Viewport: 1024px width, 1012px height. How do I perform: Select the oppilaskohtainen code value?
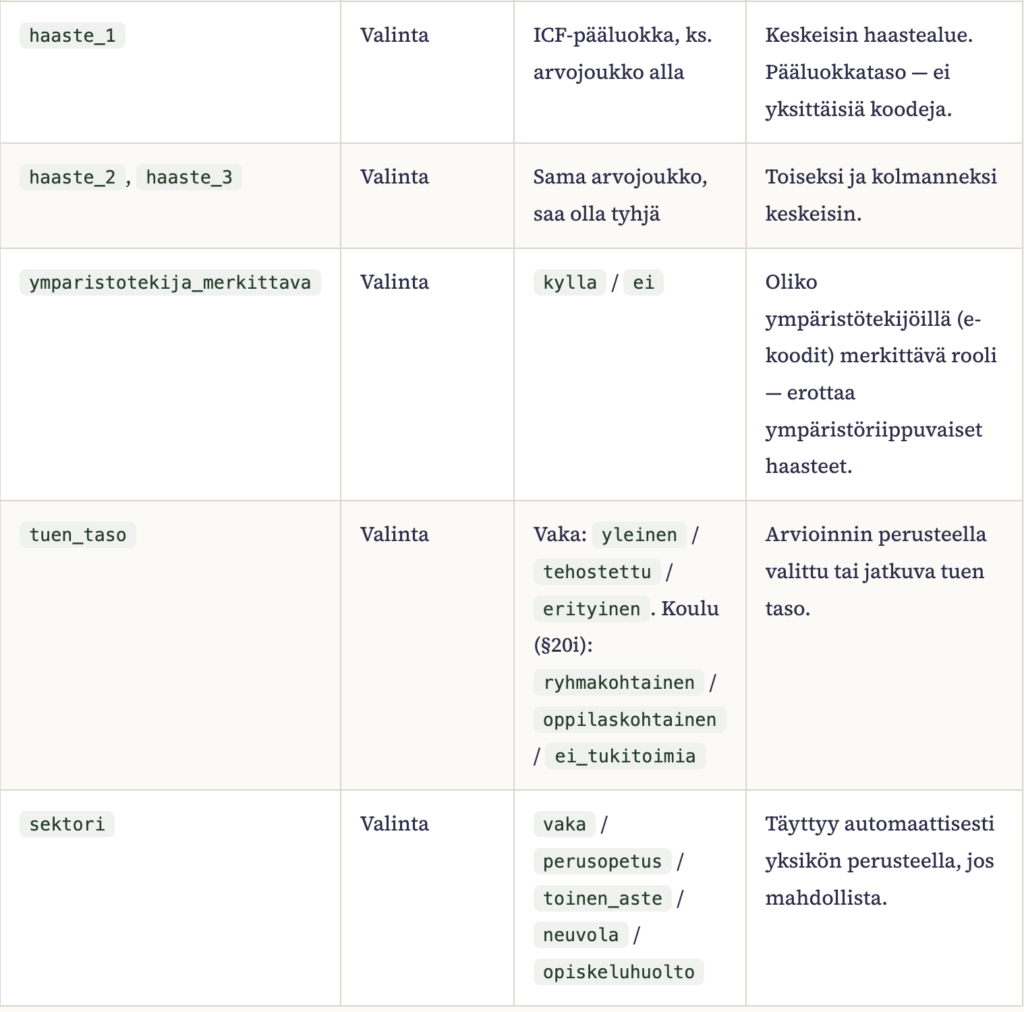(630, 719)
